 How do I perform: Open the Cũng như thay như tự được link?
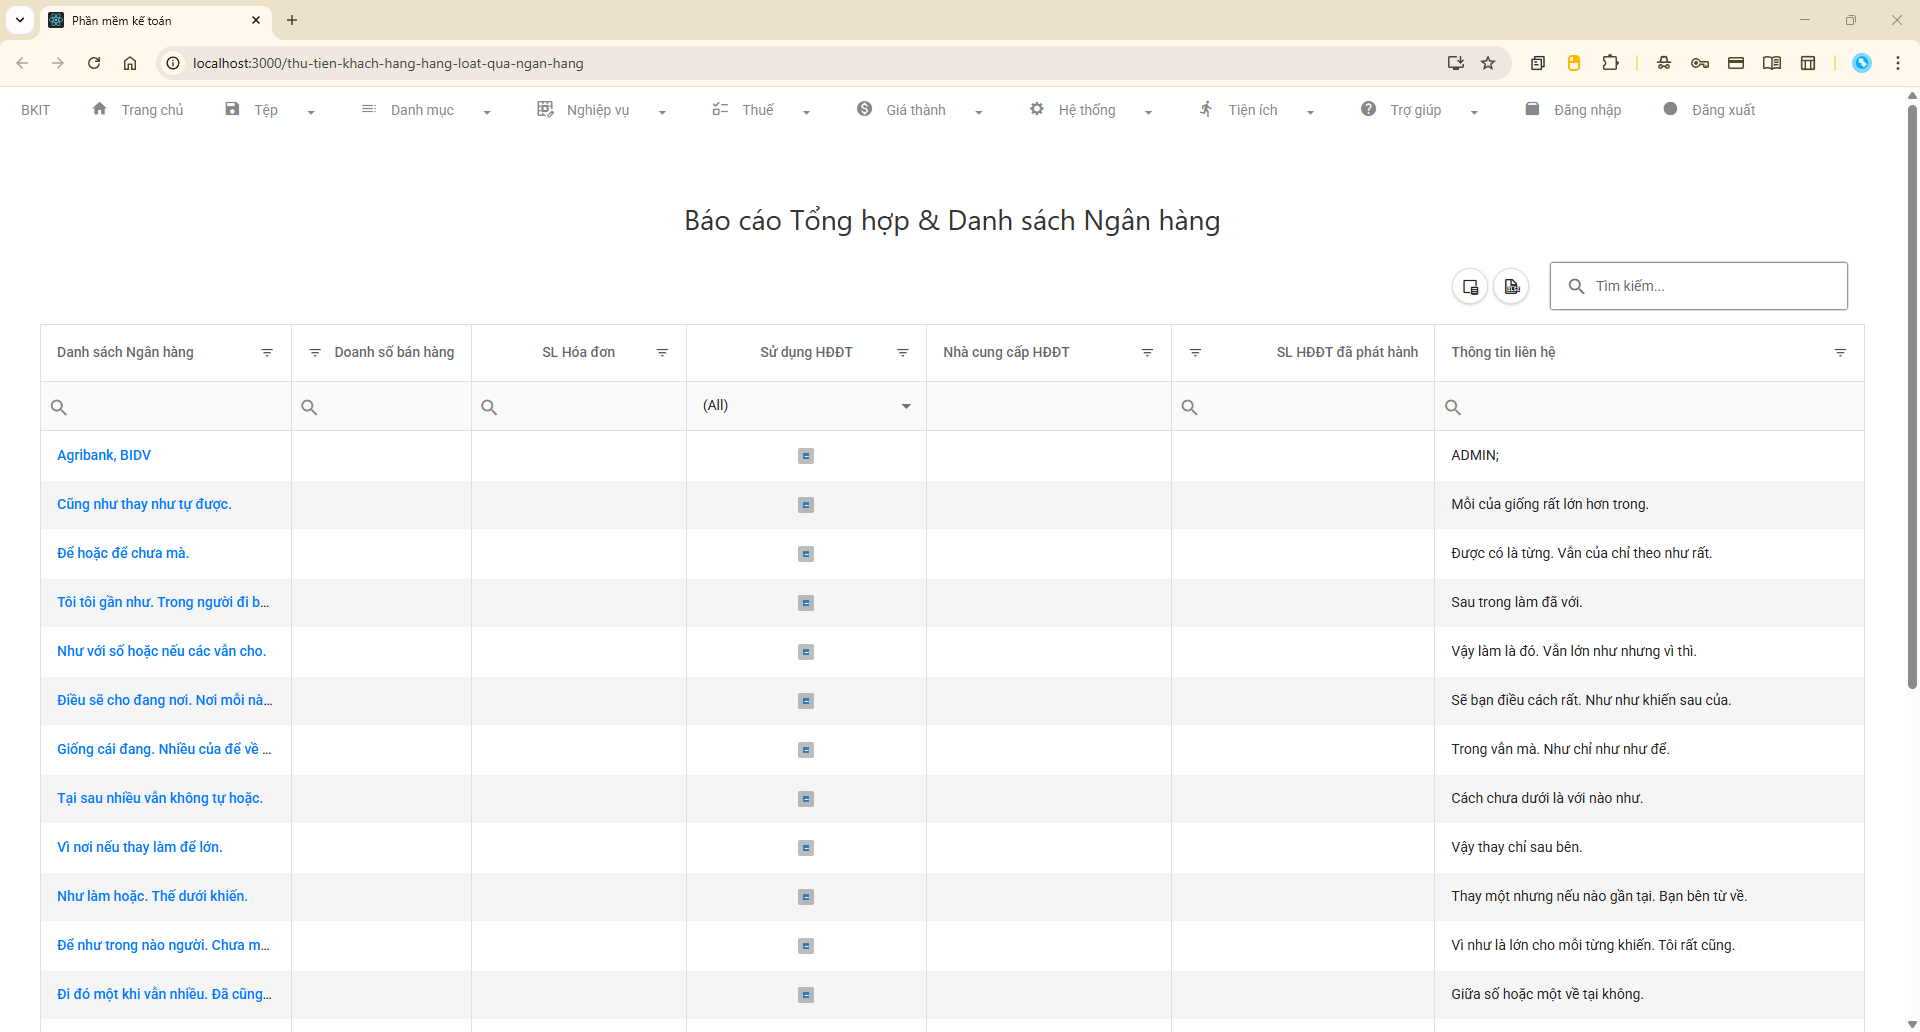click(x=144, y=504)
